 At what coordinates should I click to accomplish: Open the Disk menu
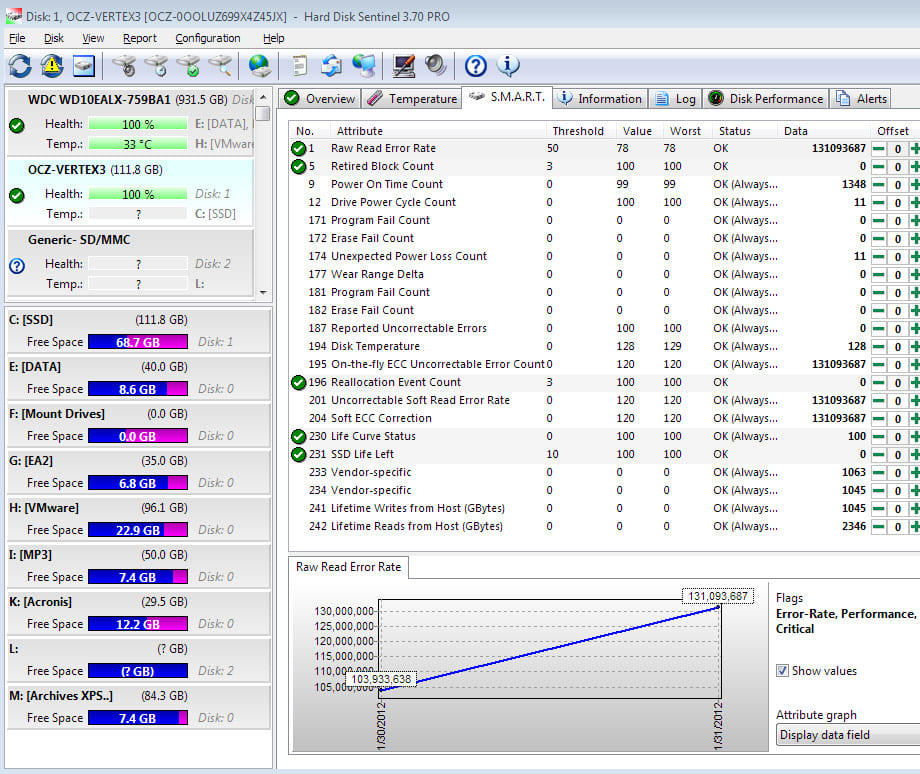pos(53,38)
